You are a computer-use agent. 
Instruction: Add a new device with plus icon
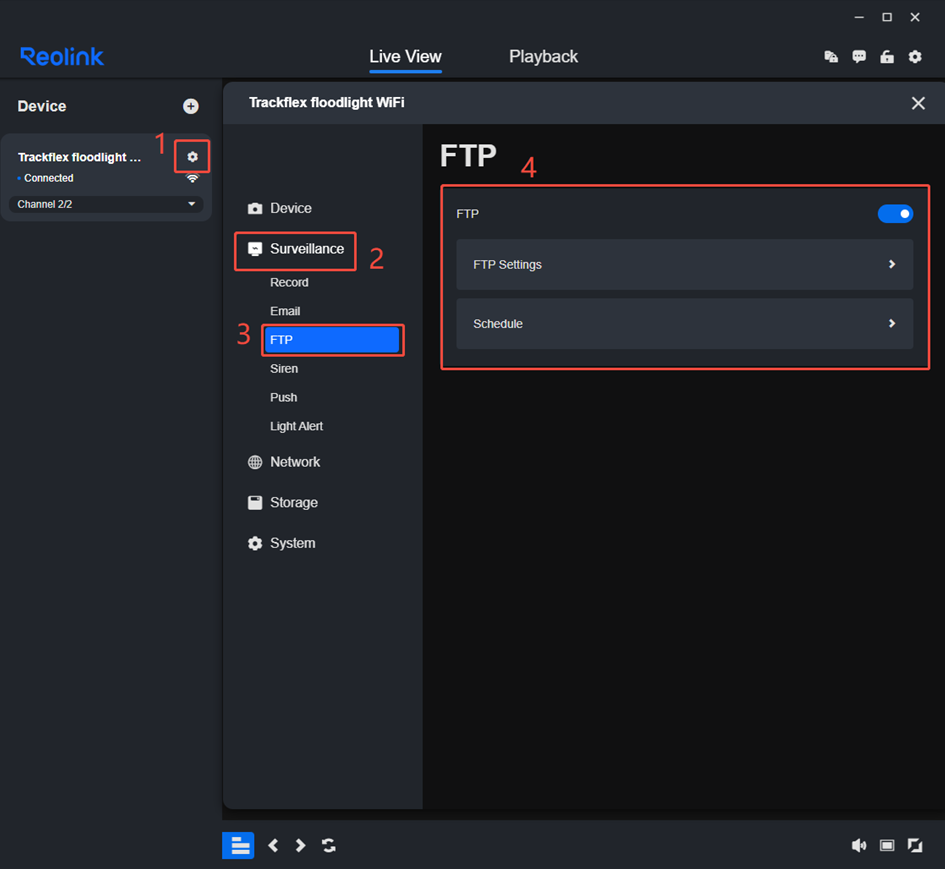pyautogui.click(x=190, y=106)
